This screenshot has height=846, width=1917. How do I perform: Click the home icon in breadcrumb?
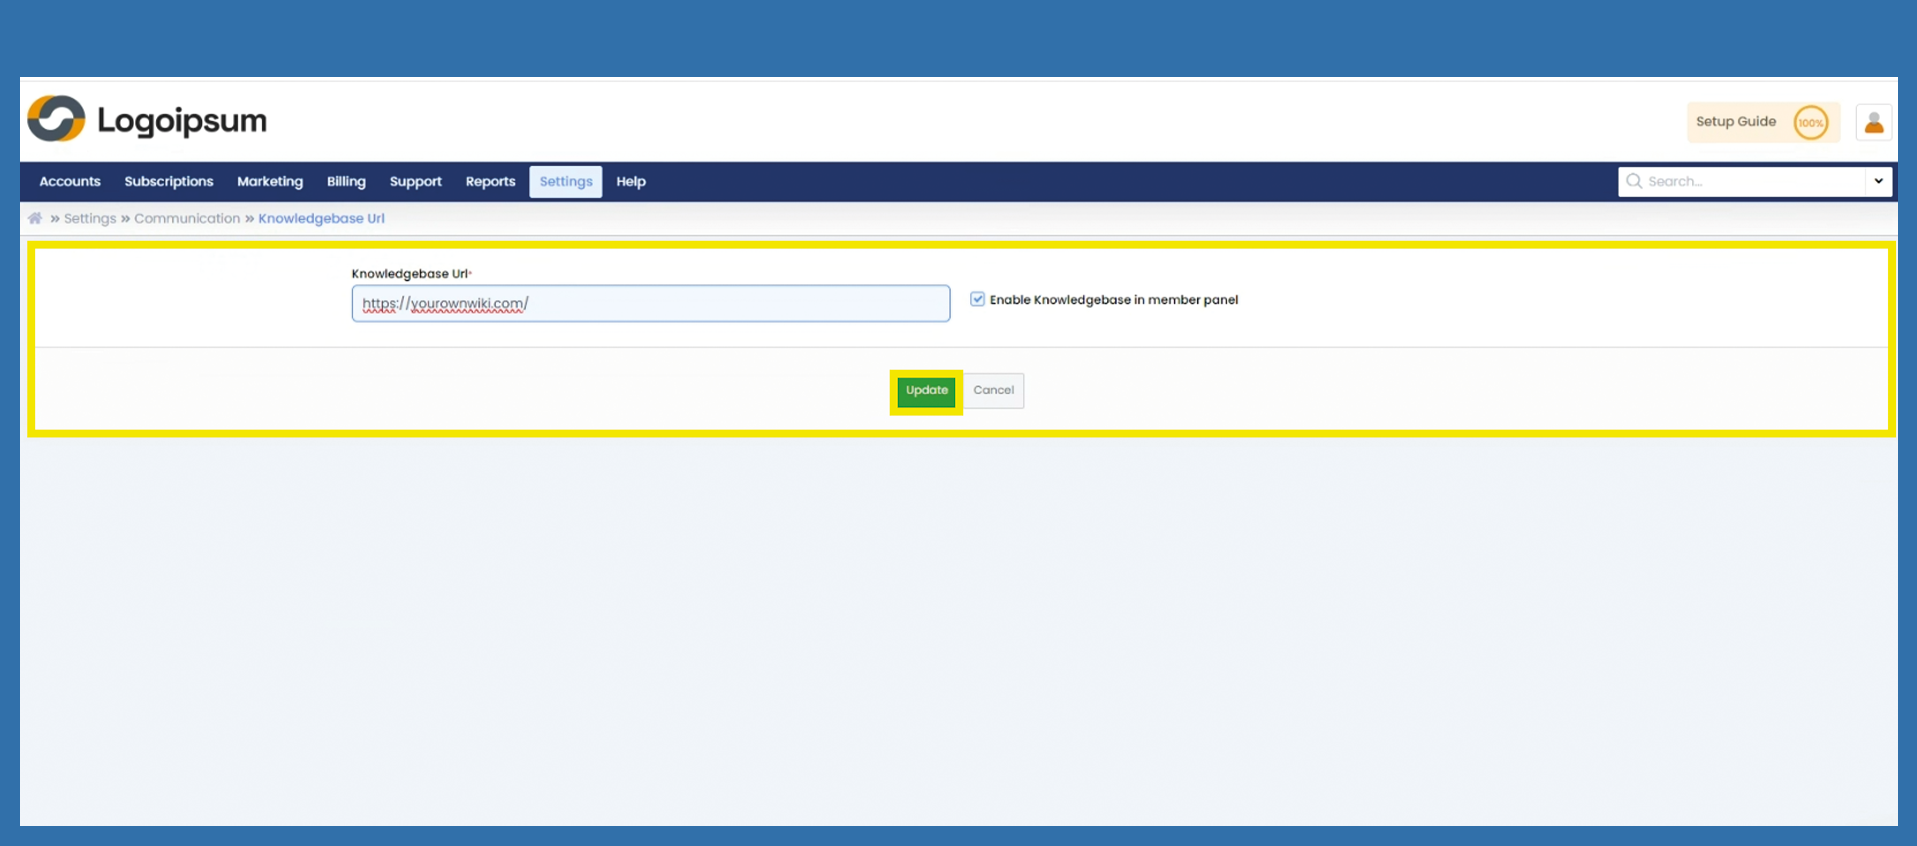[35, 218]
